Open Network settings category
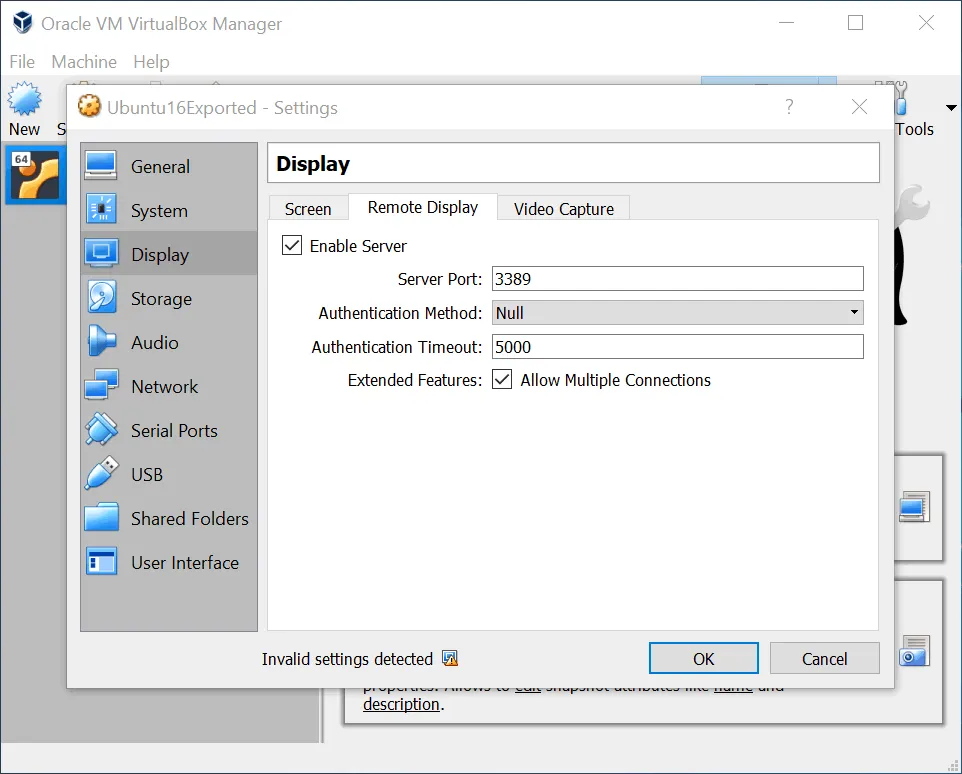962x774 pixels. click(169, 386)
